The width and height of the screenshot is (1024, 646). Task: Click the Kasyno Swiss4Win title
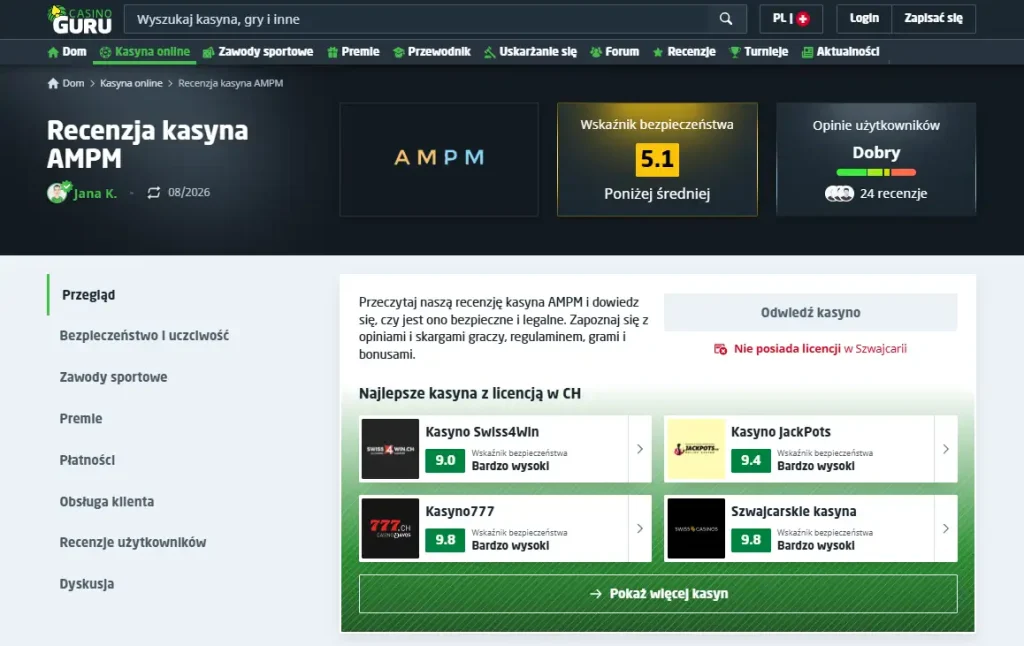(x=482, y=432)
